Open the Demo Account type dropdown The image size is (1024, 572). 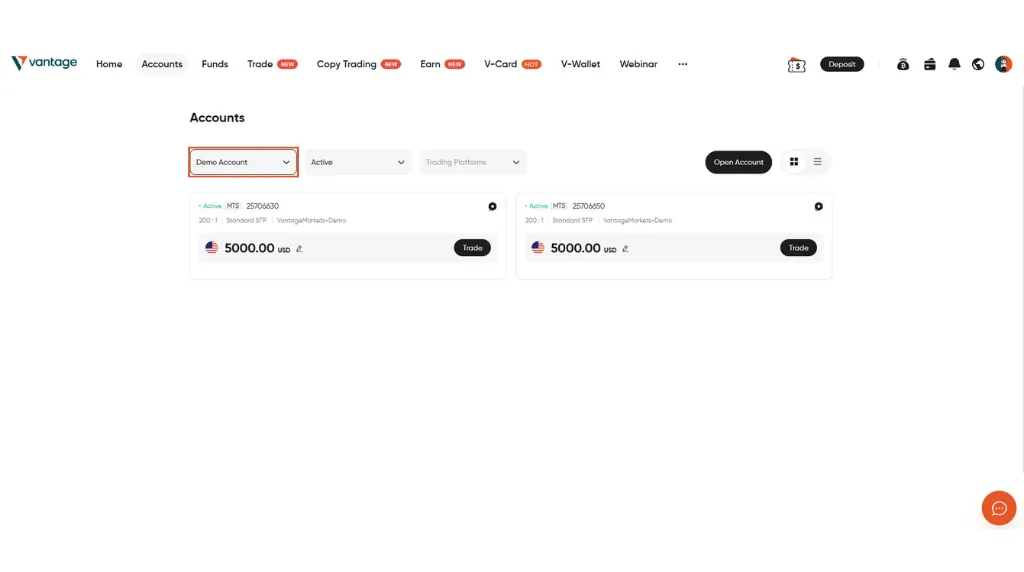[x=243, y=162]
